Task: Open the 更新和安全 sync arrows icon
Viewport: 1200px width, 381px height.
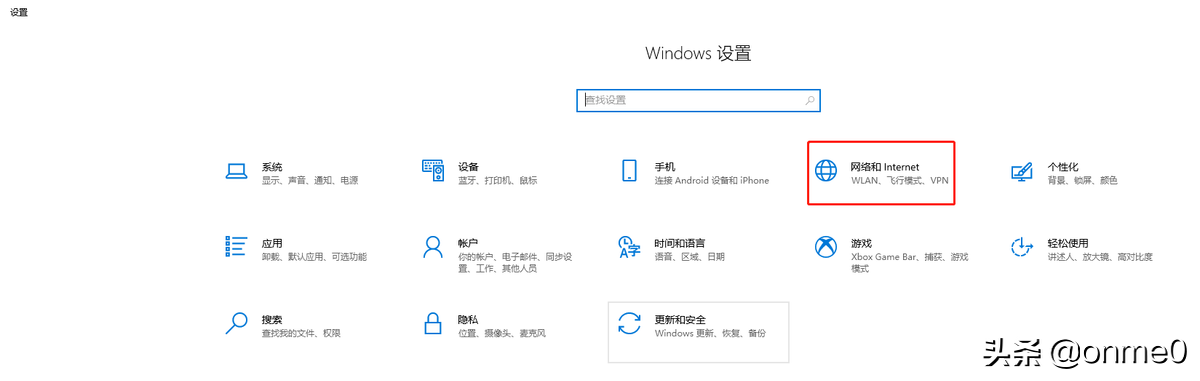Action: click(x=629, y=323)
